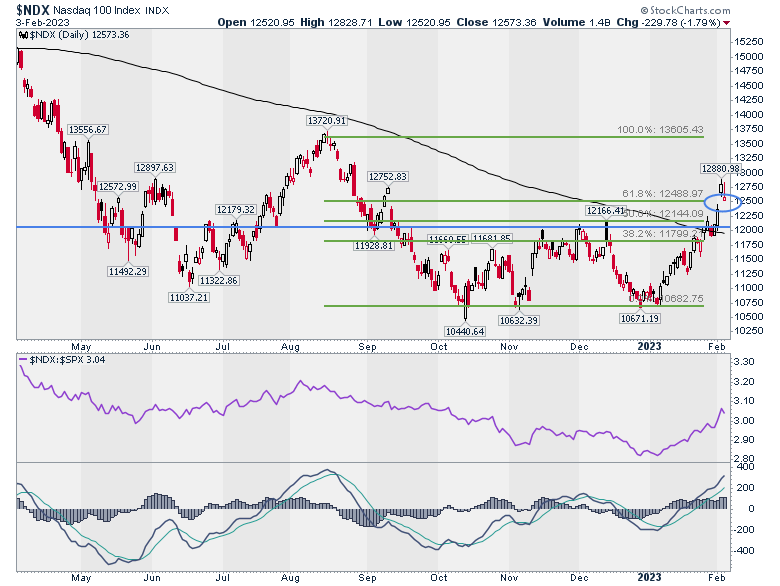Click the '61.8%: 12488.97' Fibonacci label
Screen dimensions: 780x586
click(663, 194)
